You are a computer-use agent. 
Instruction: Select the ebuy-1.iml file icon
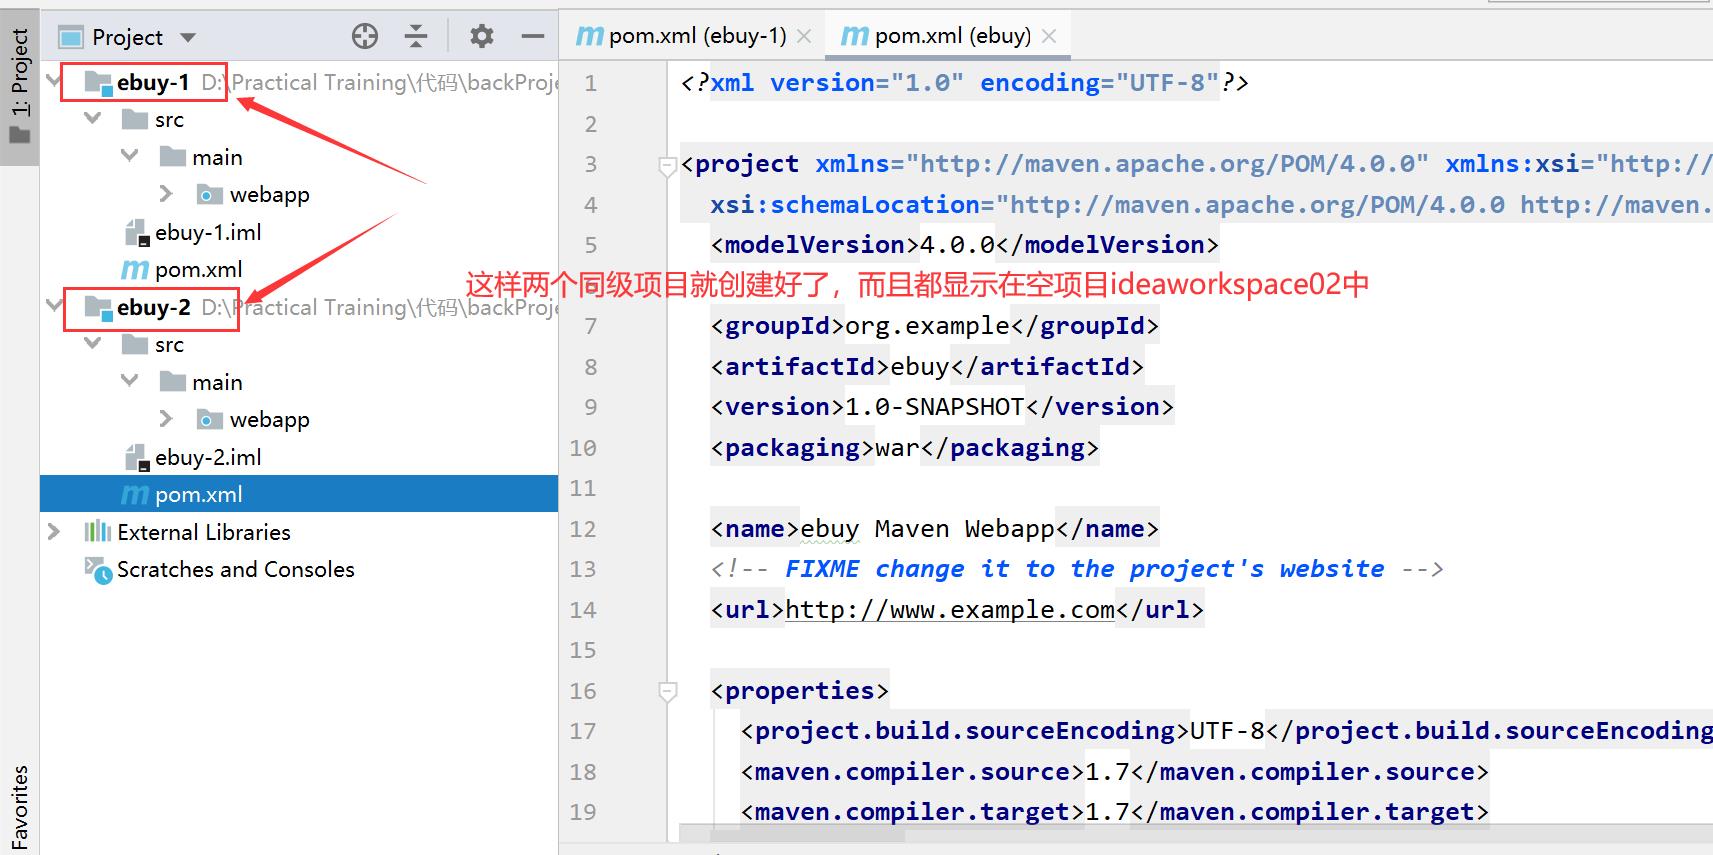click(x=136, y=232)
